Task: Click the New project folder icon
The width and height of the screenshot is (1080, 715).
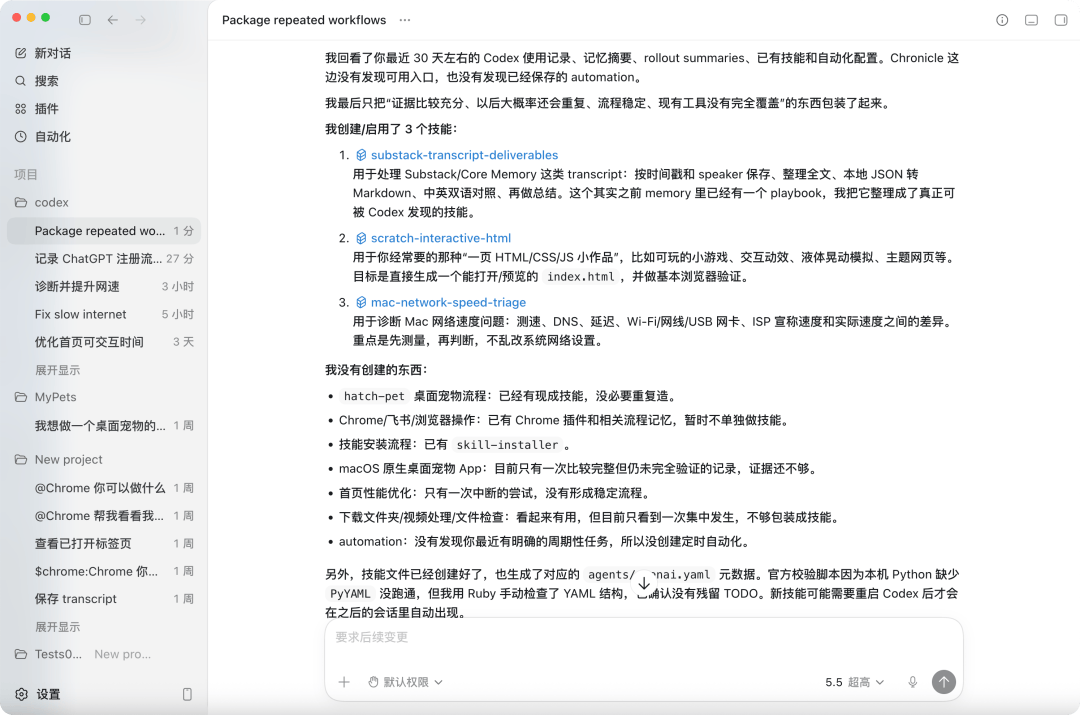Action: [21, 459]
